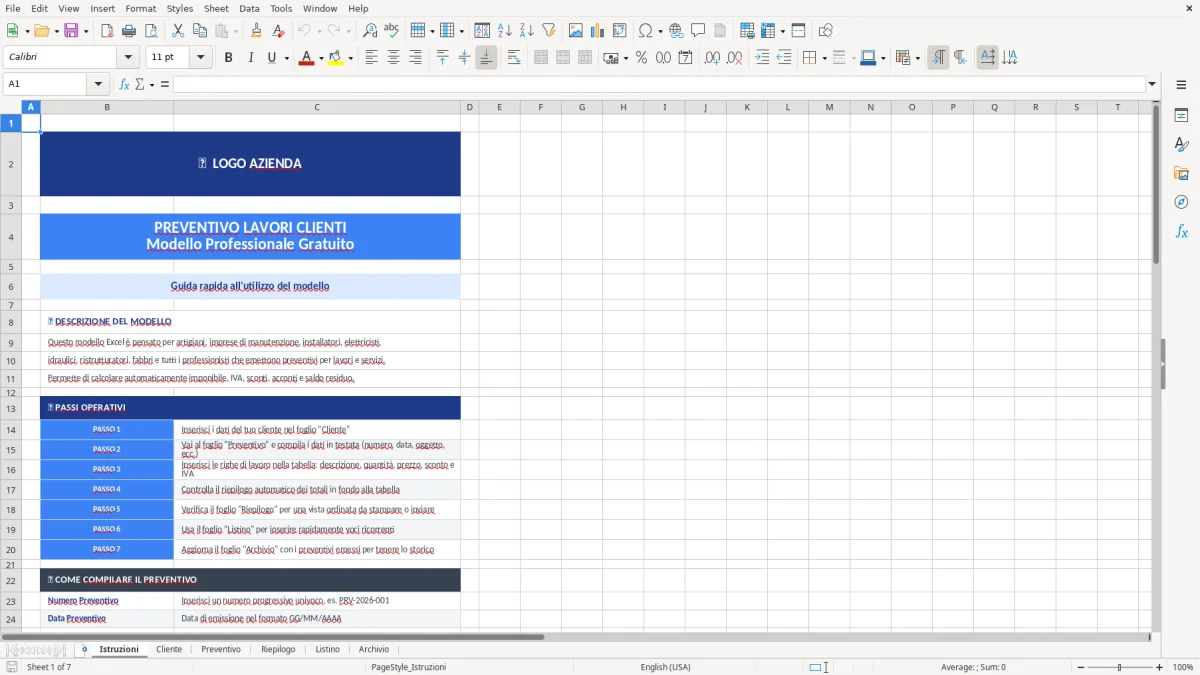This screenshot has height=675, width=1200.
Task: Click the zoom slider in status bar
Action: (x=1119, y=667)
